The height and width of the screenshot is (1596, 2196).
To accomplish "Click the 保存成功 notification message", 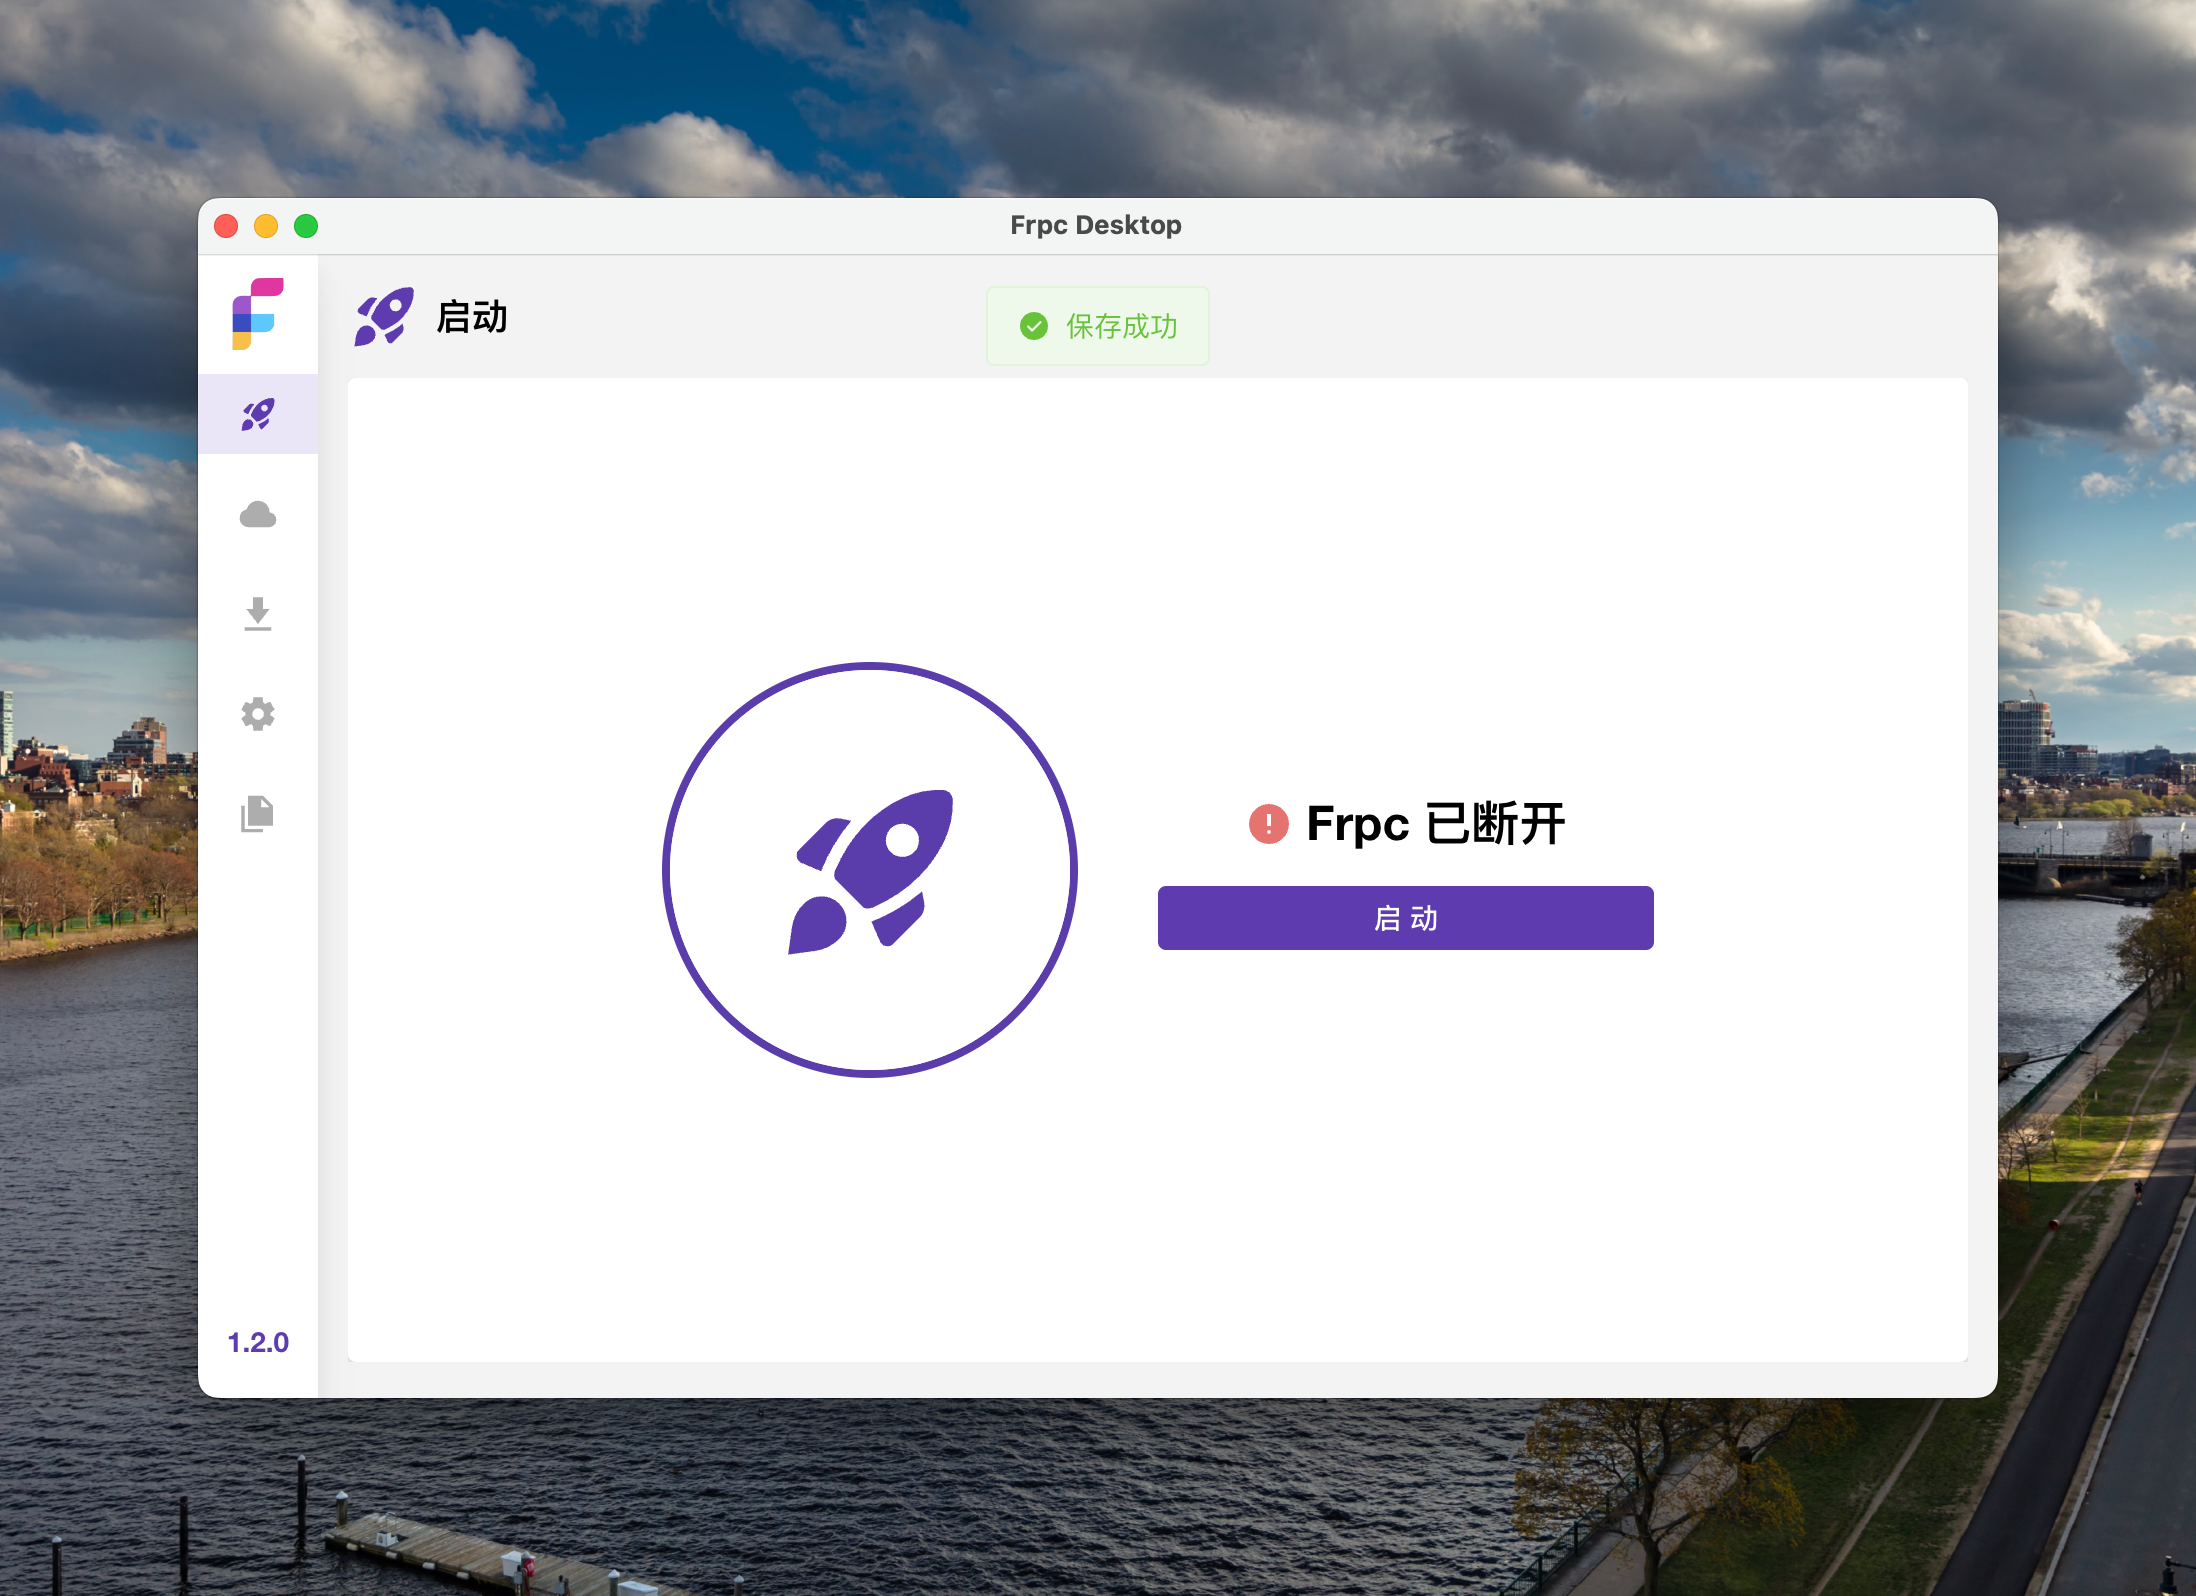I will [x=1121, y=326].
